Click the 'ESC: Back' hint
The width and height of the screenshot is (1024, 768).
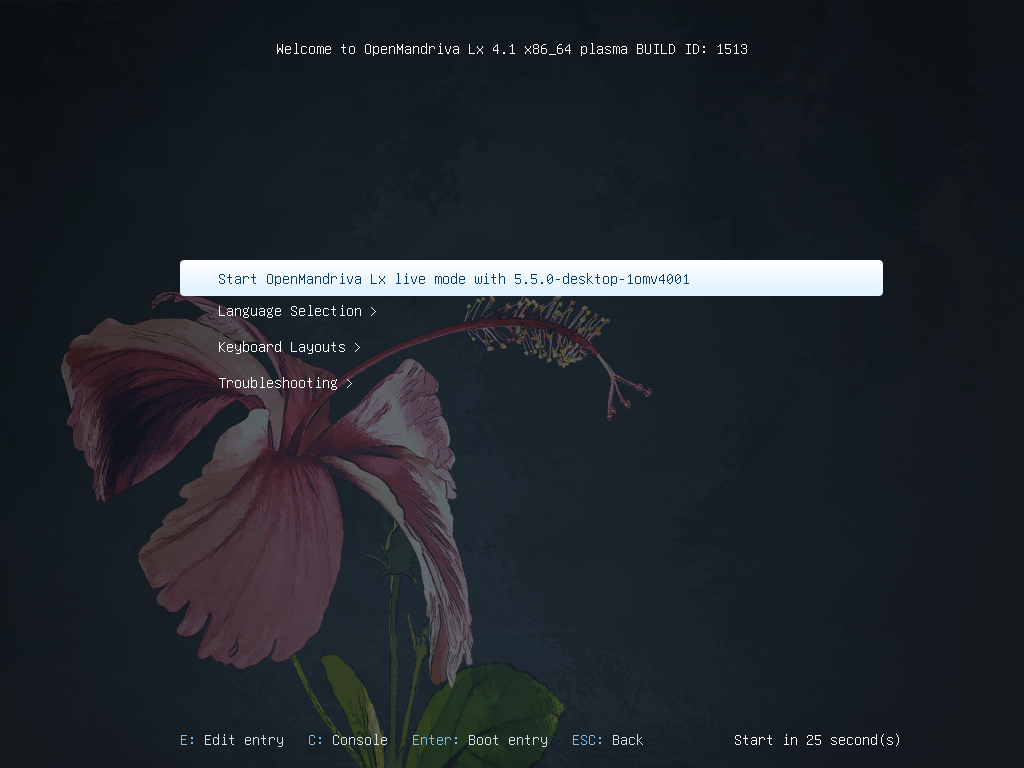(x=607, y=740)
